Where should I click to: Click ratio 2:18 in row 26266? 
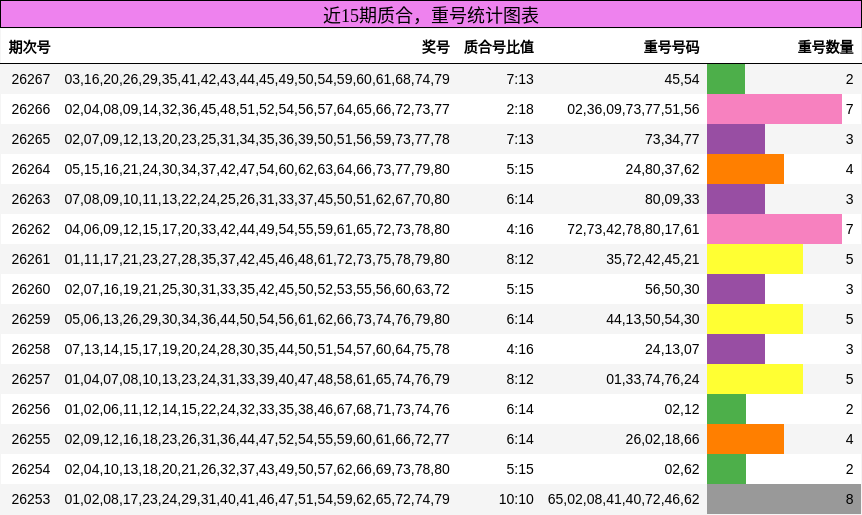(x=520, y=109)
